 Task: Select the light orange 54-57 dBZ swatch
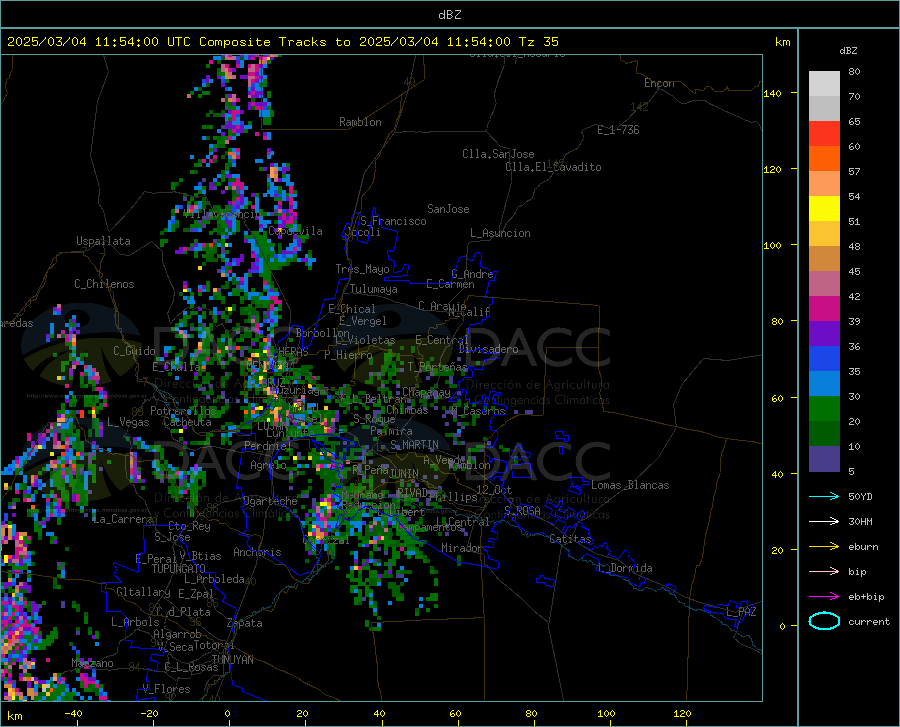pyautogui.click(x=824, y=184)
